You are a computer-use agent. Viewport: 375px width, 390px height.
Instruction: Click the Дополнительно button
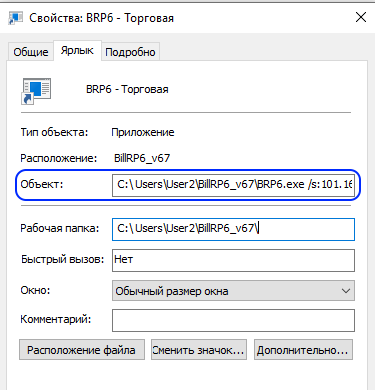click(303, 350)
